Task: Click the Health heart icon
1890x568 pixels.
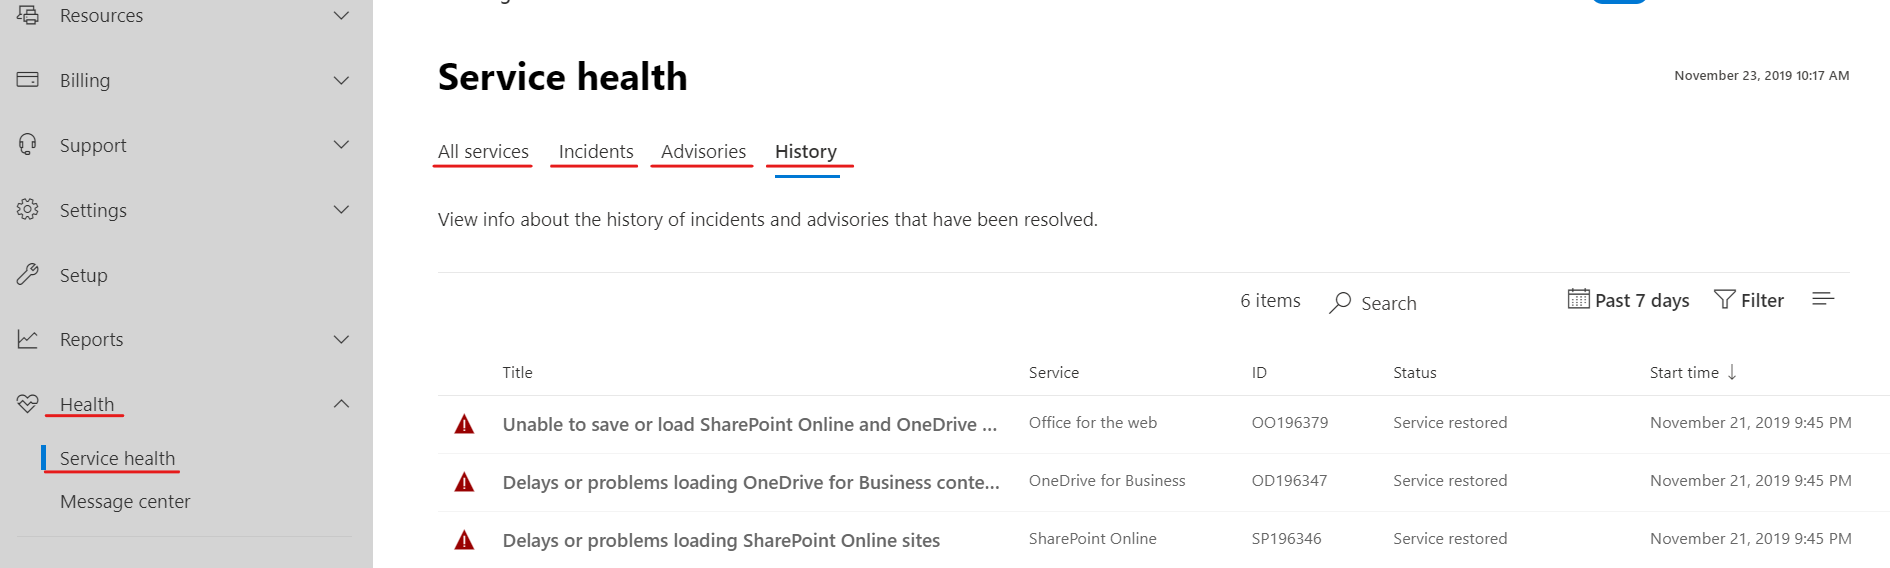Action: click(x=28, y=403)
